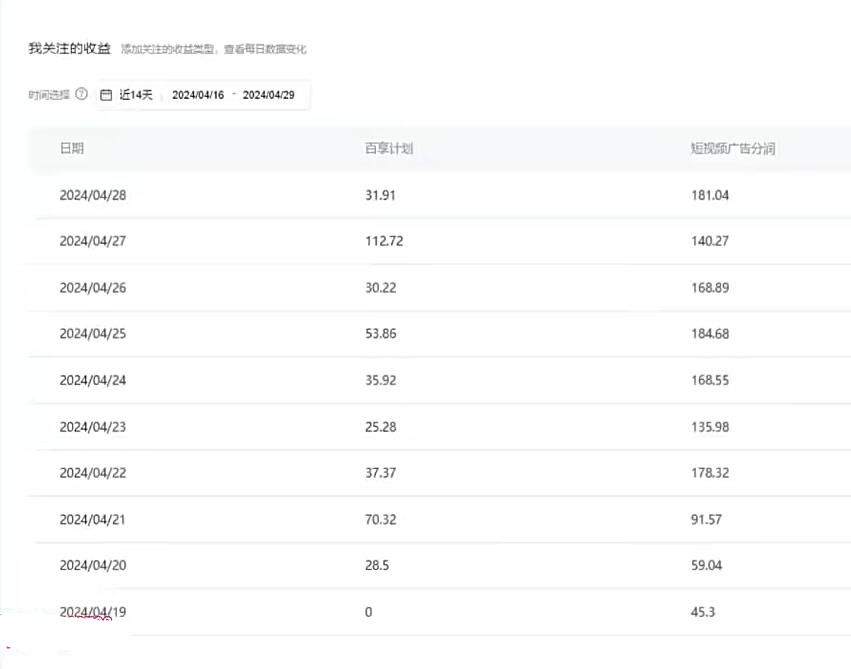Select the 2024/04/28 date row

coord(93,195)
